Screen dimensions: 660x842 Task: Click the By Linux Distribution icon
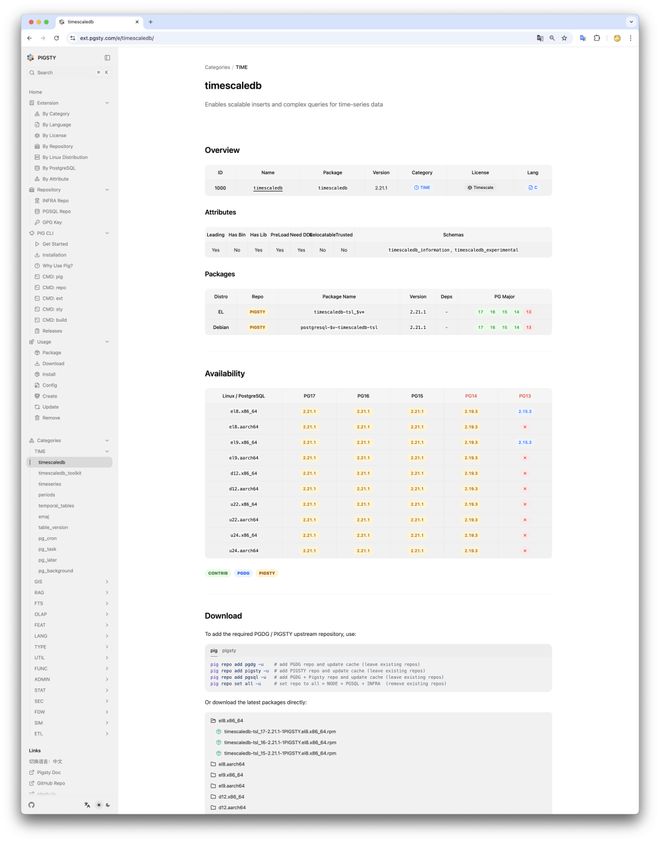37,157
